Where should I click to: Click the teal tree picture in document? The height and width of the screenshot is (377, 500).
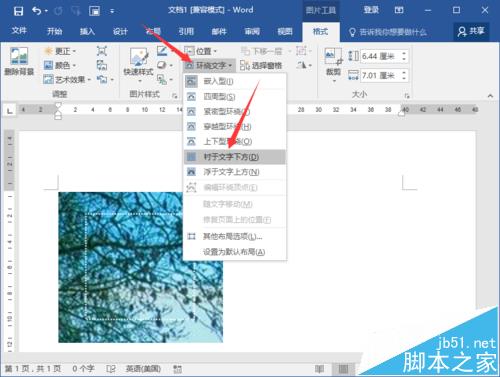point(141,267)
